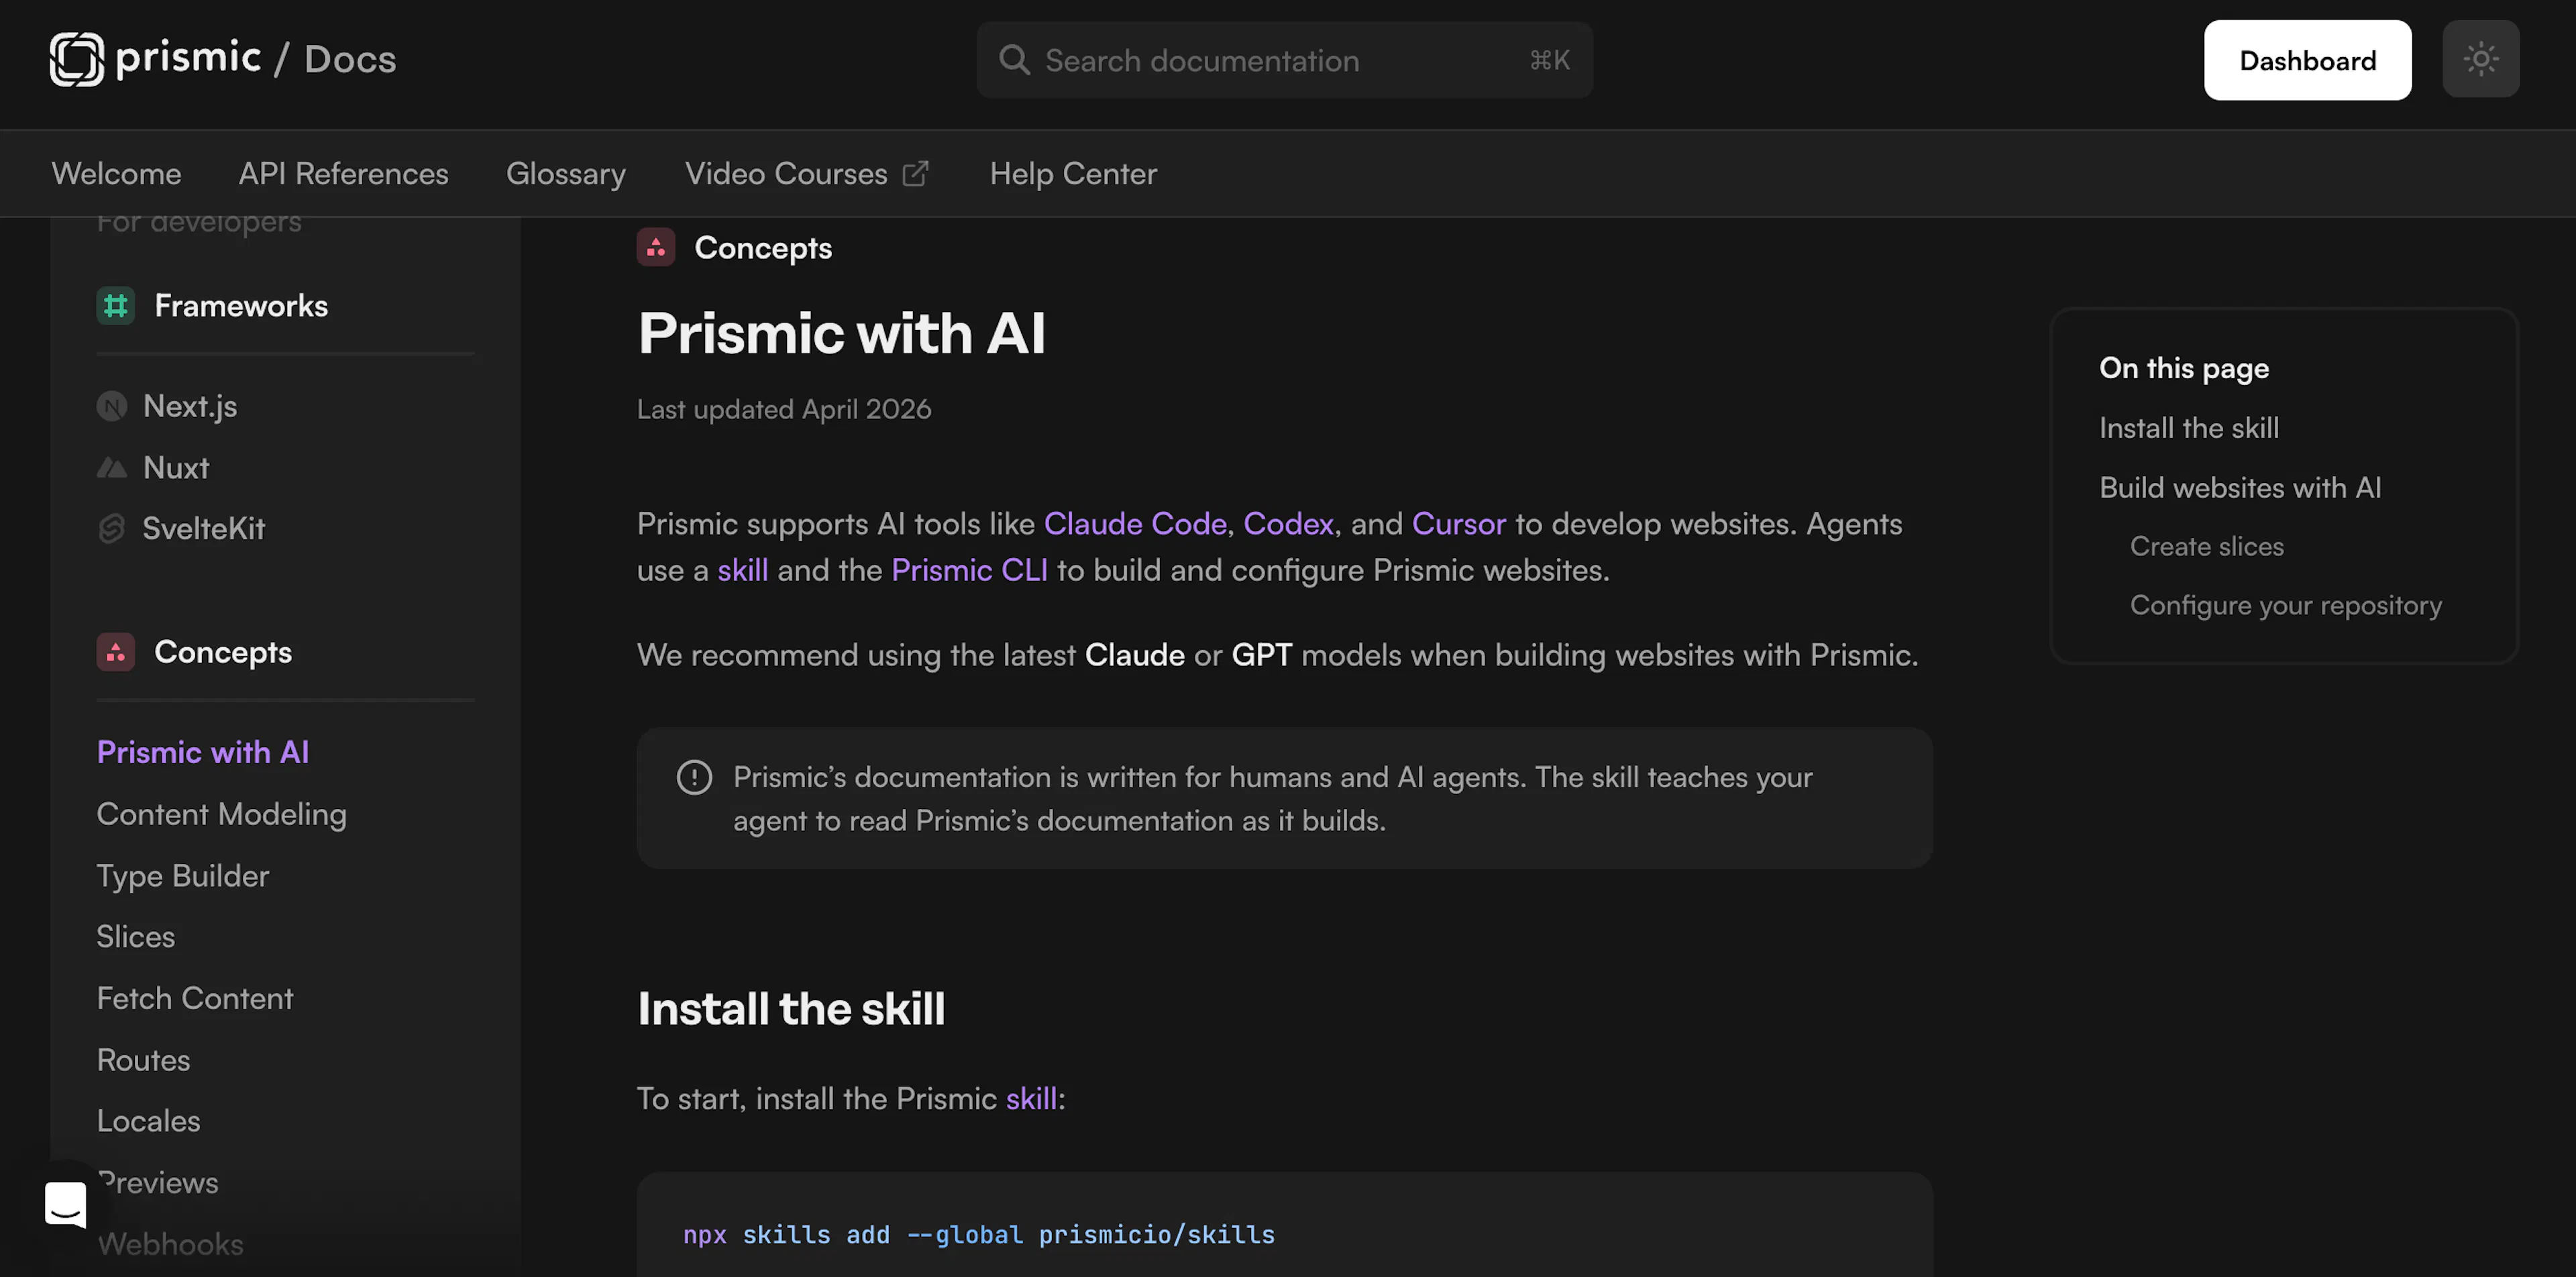Open the chat widget icon at bottom left

pos(66,1205)
